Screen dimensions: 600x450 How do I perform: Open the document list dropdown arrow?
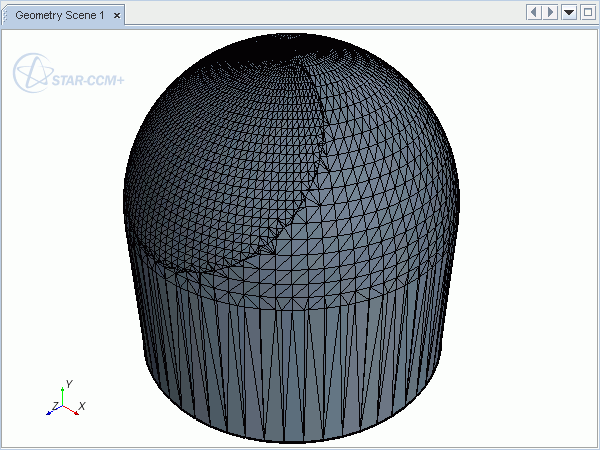point(568,12)
